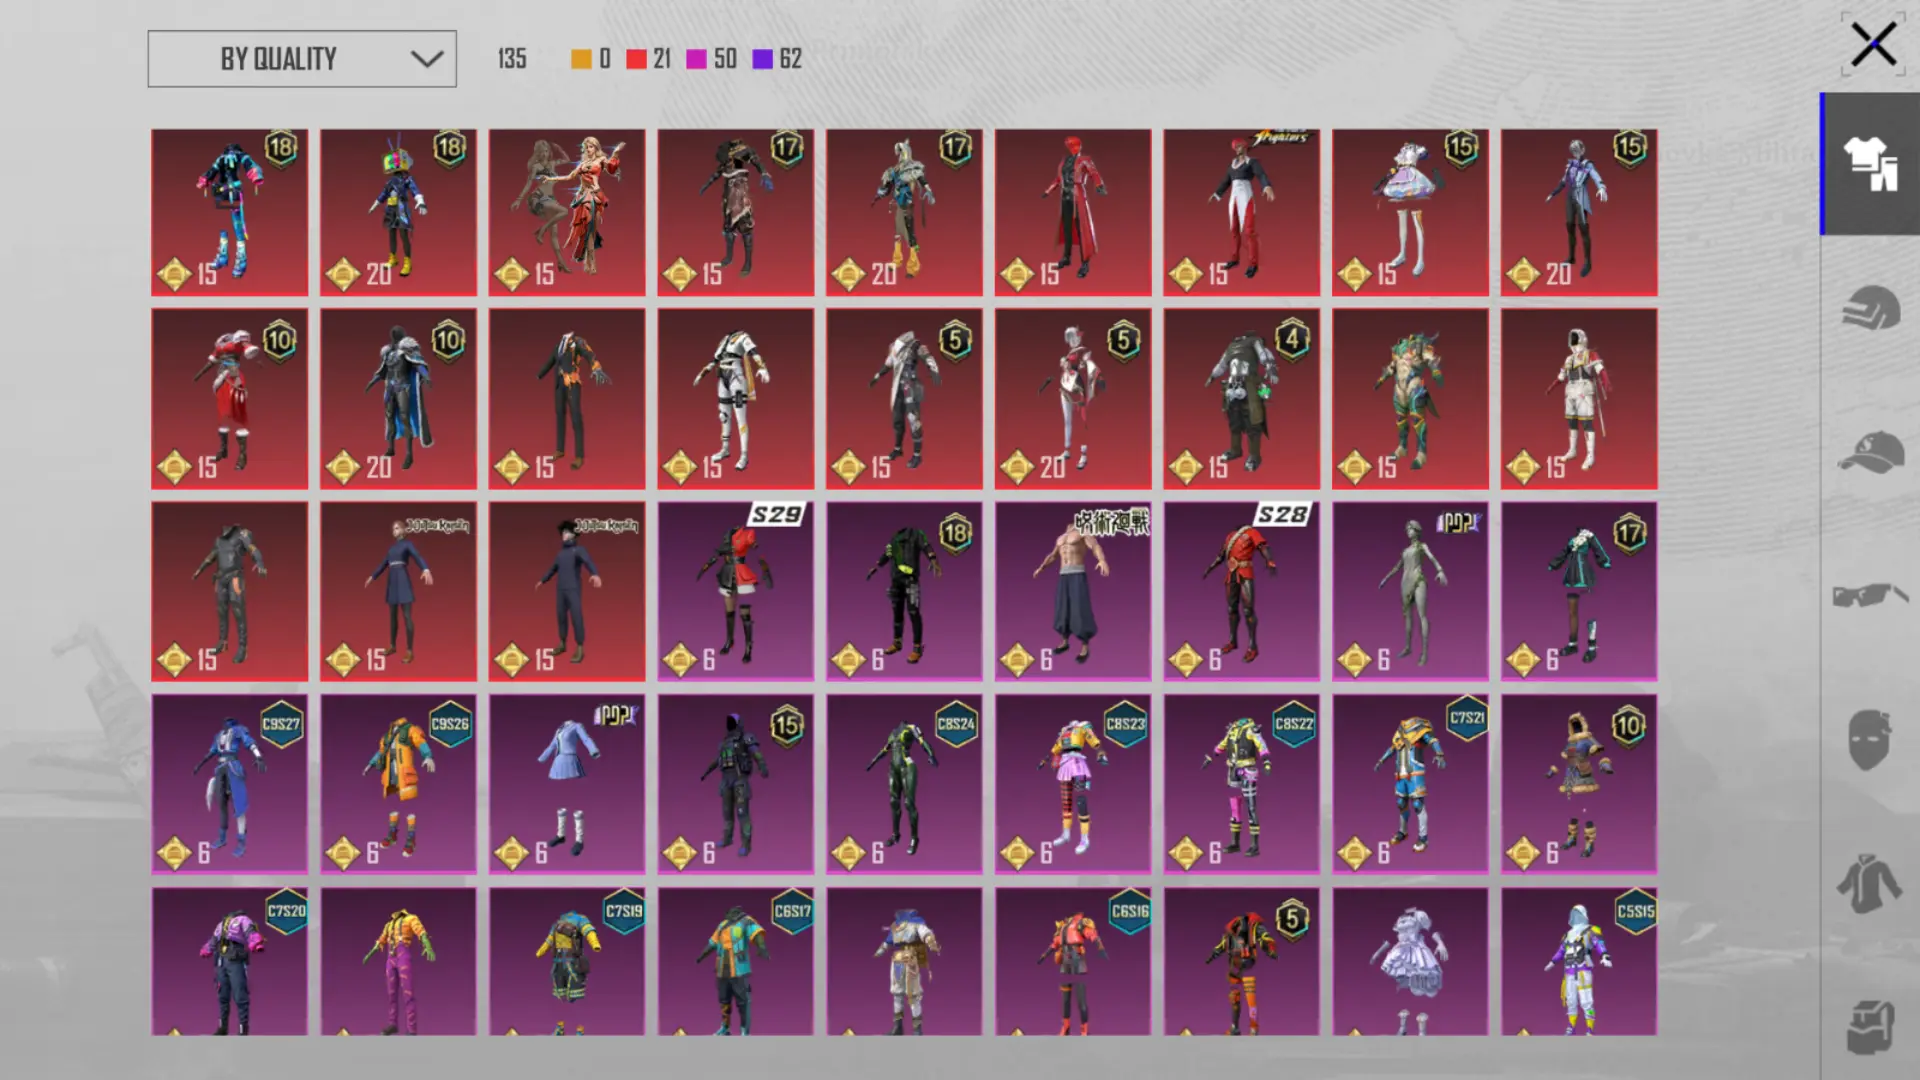The height and width of the screenshot is (1080, 1920).
Task: Open the cap headwear category icon
Action: click(1869, 452)
